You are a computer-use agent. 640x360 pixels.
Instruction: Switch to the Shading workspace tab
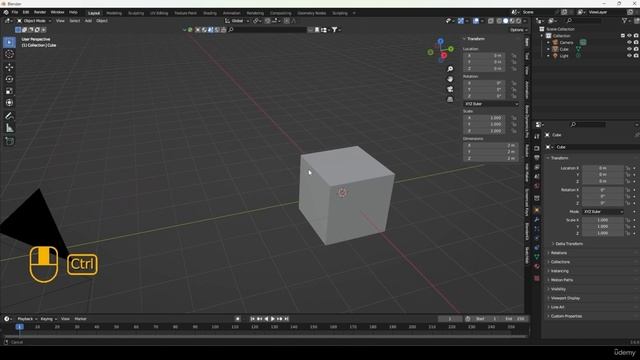click(x=210, y=13)
